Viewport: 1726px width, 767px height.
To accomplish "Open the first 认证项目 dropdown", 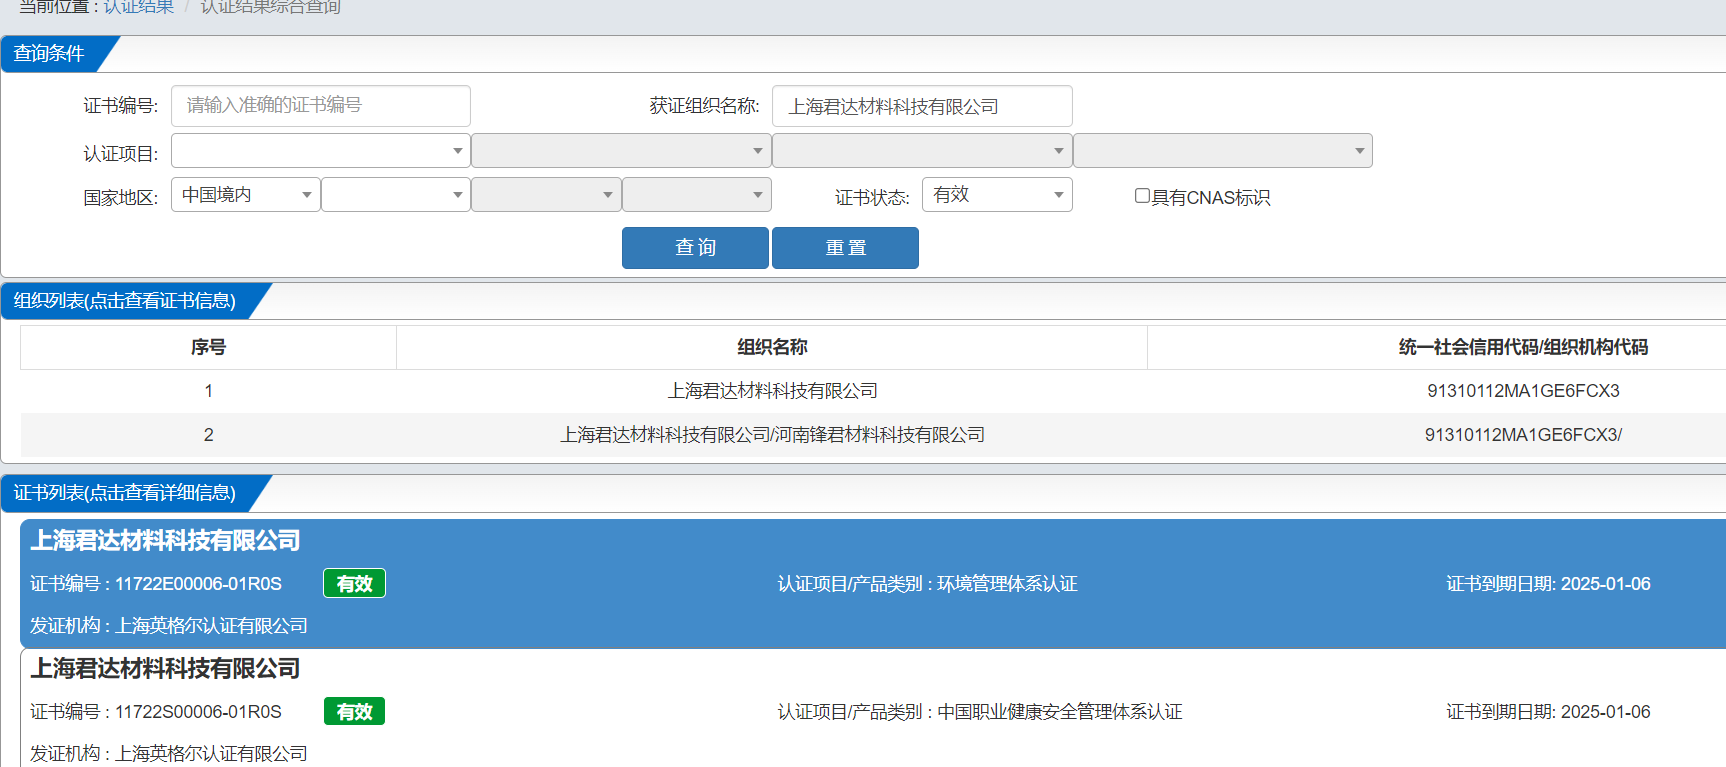I will pos(320,151).
